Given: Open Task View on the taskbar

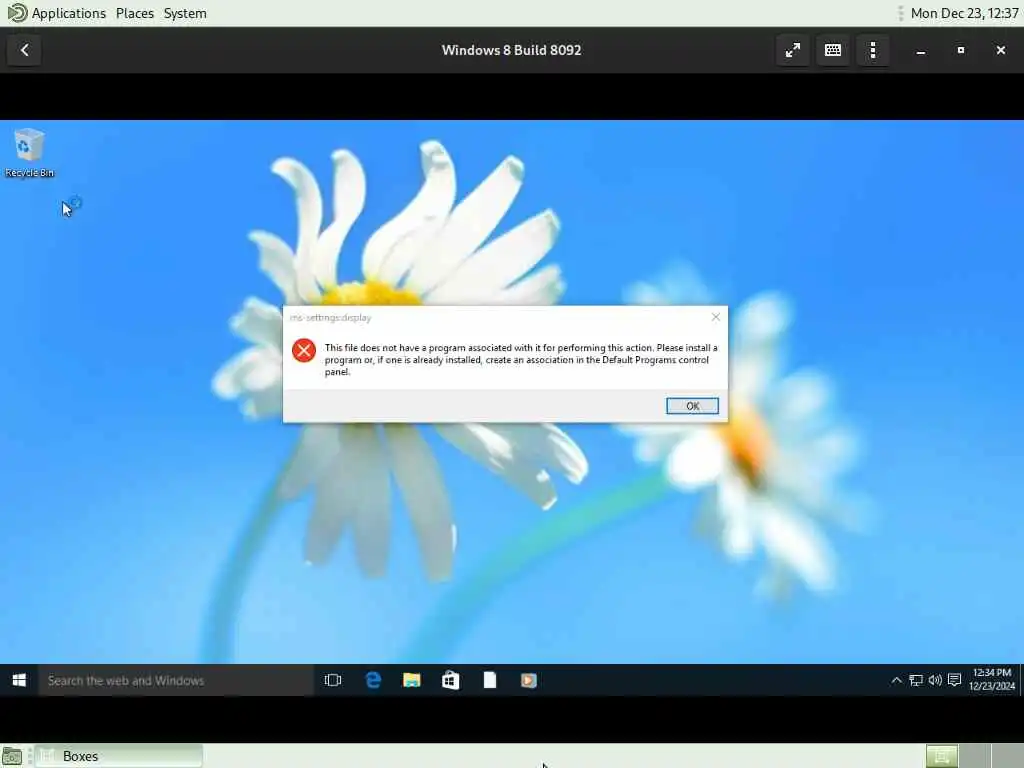Looking at the screenshot, I should pyautogui.click(x=333, y=680).
